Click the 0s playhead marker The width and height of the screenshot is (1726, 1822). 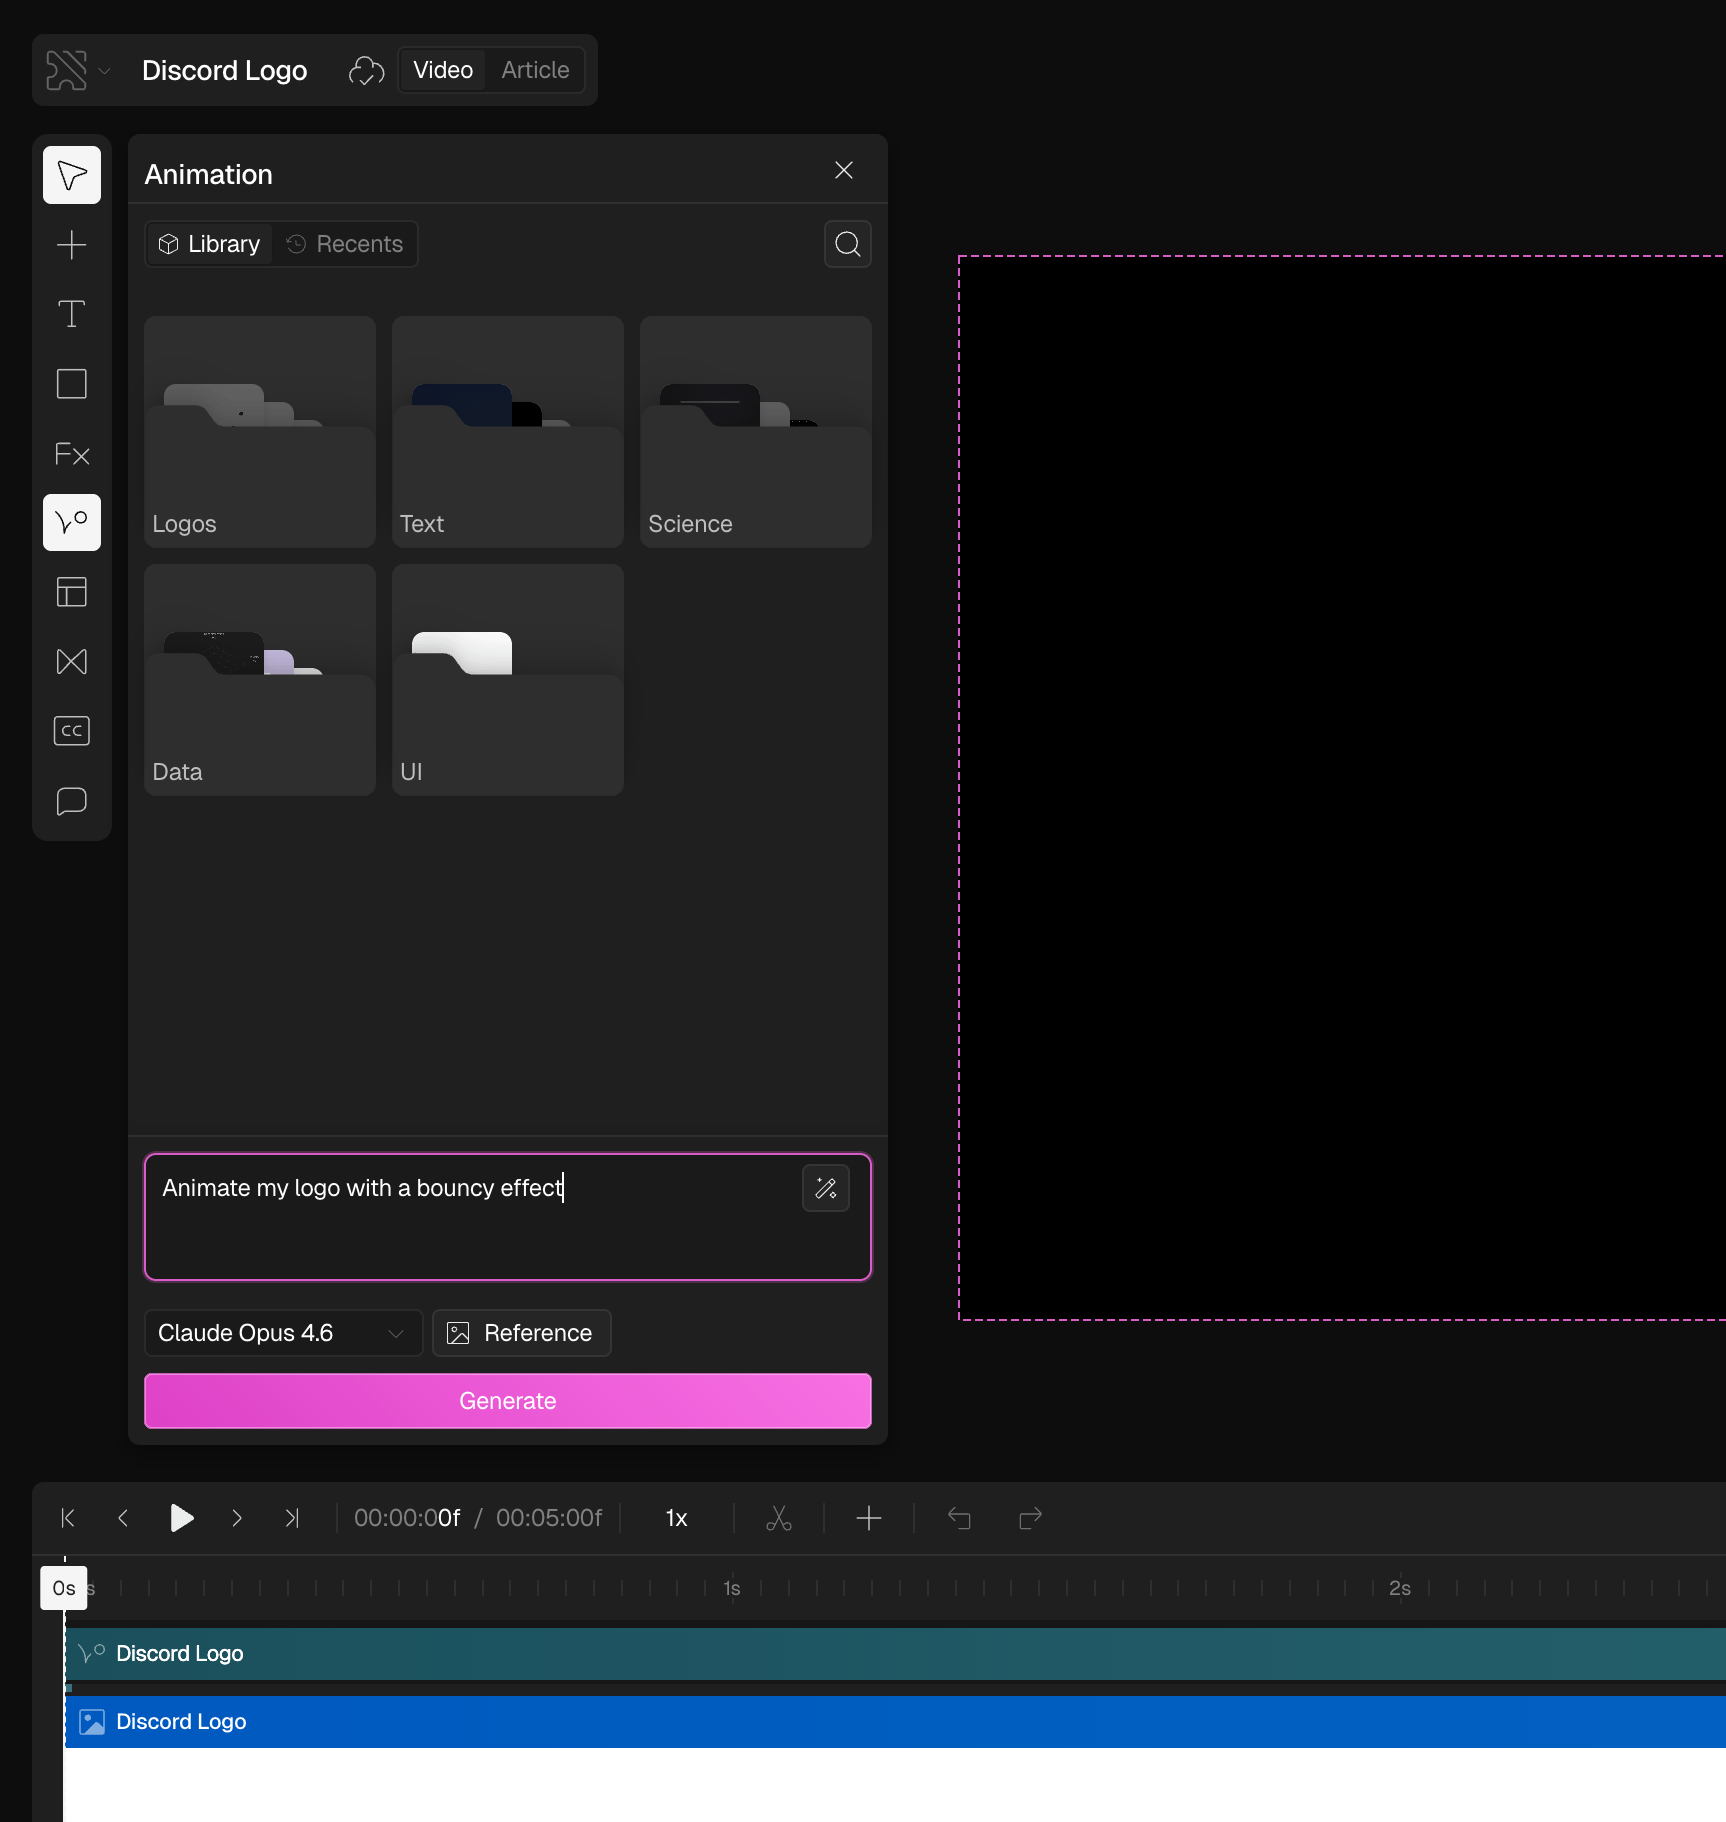point(64,1588)
